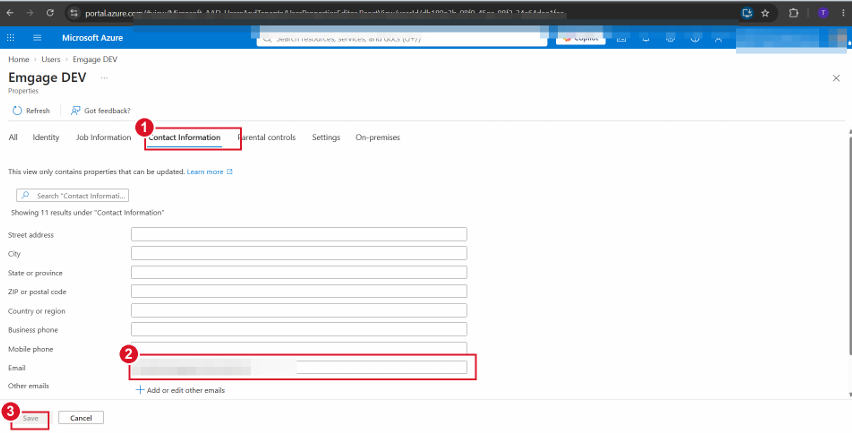
Task: Go forward in the browser
Action: coord(30,12)
